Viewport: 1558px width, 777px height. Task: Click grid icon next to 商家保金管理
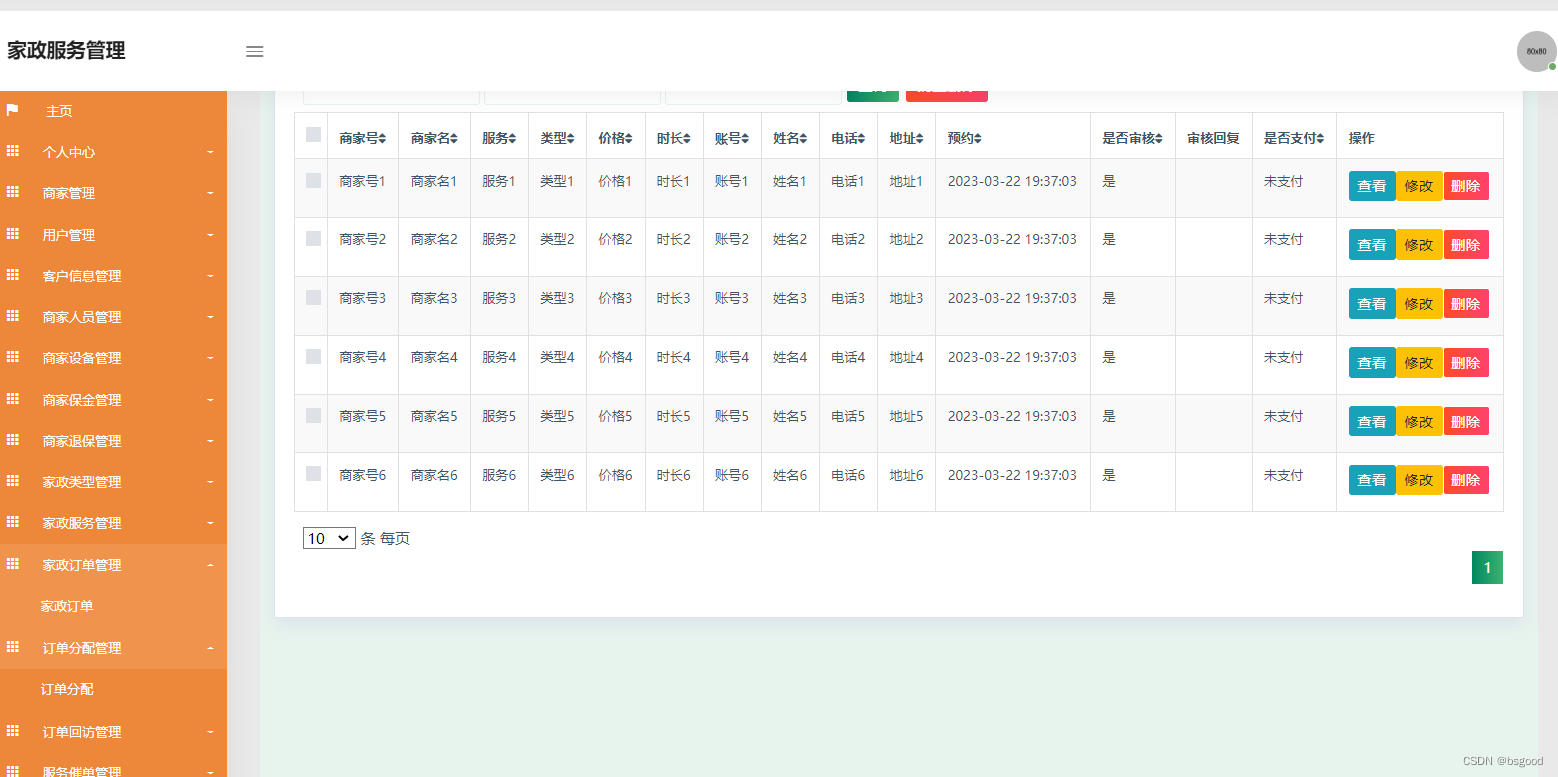[x=13, y=399]
